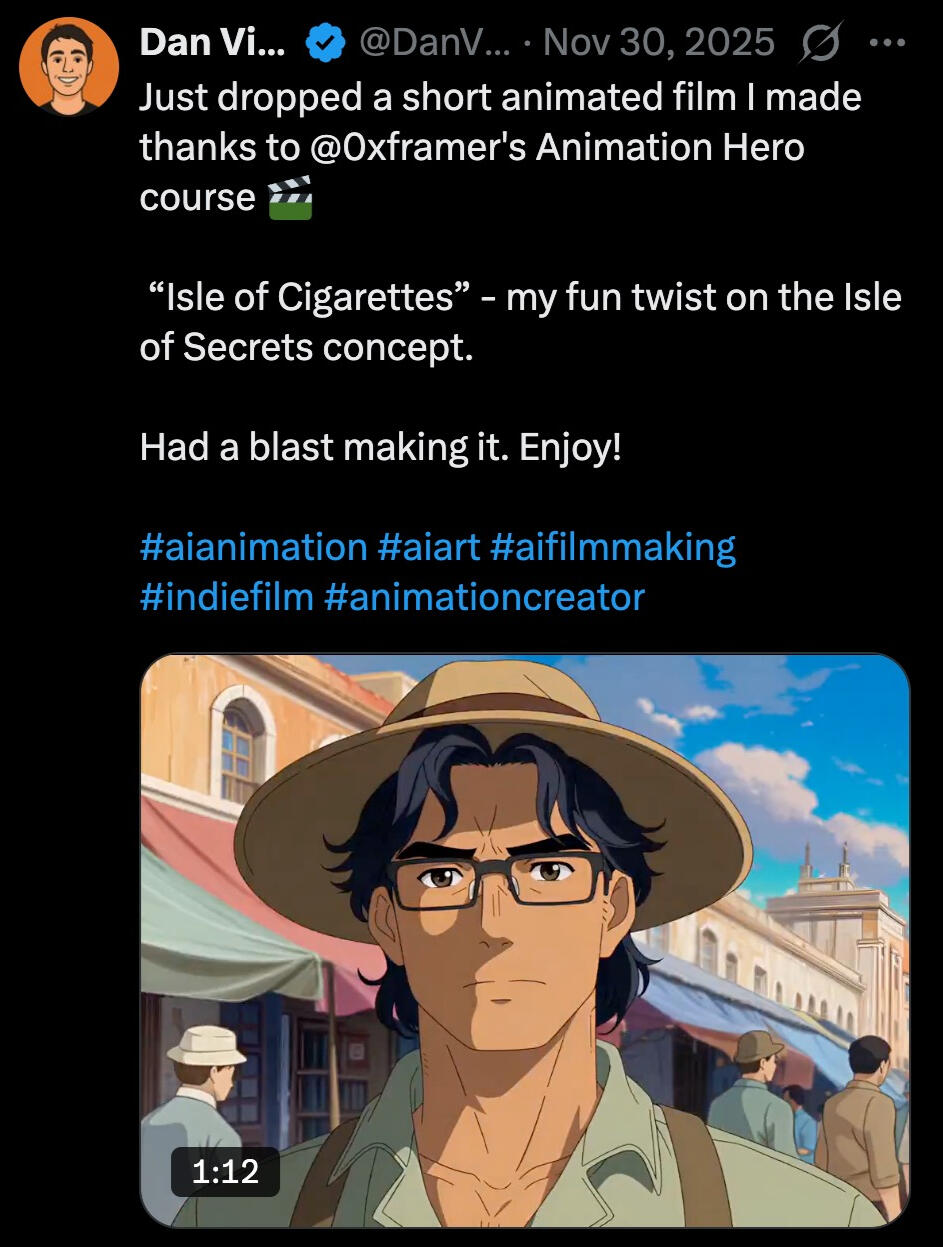
Task: Click the clapperboard emoji after "course"
Action: [x=290, y=197]
